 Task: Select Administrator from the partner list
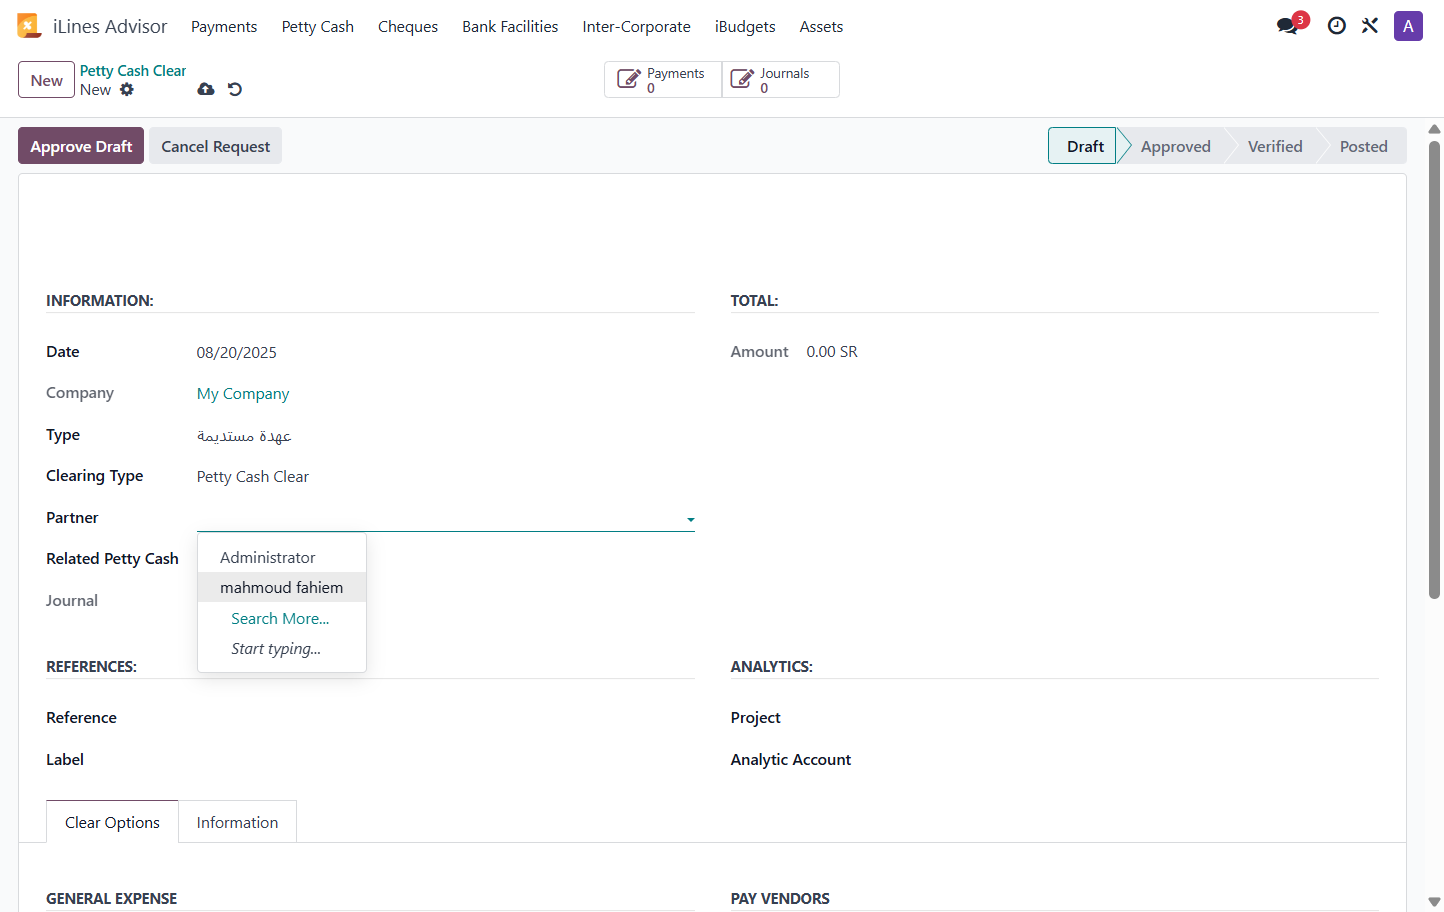282,557
